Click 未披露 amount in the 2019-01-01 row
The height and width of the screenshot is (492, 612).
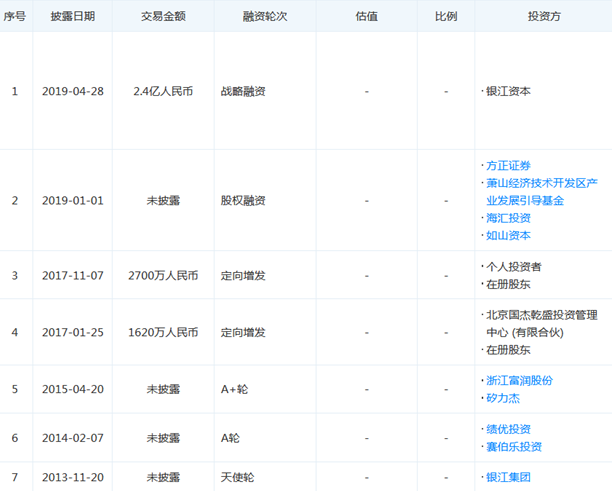click(163, 201)
